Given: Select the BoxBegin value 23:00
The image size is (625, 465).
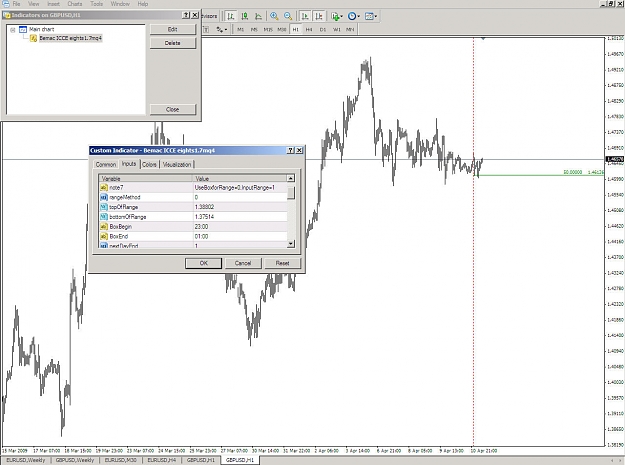Looking at the screenshot, I should (202, 227).
